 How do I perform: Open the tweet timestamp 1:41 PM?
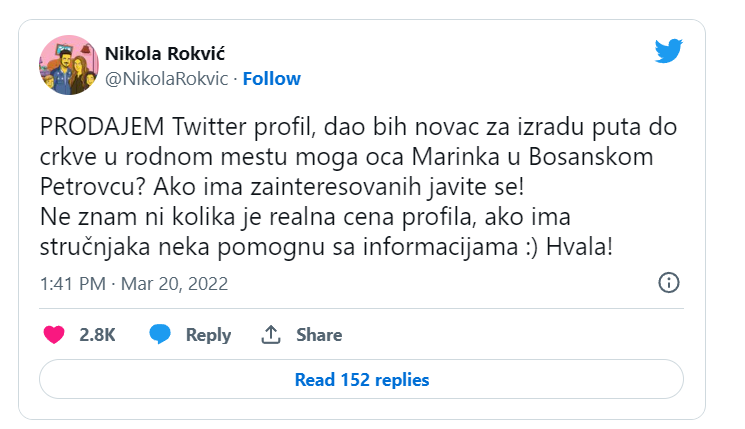pyautogui.click(x=72, y=284)
